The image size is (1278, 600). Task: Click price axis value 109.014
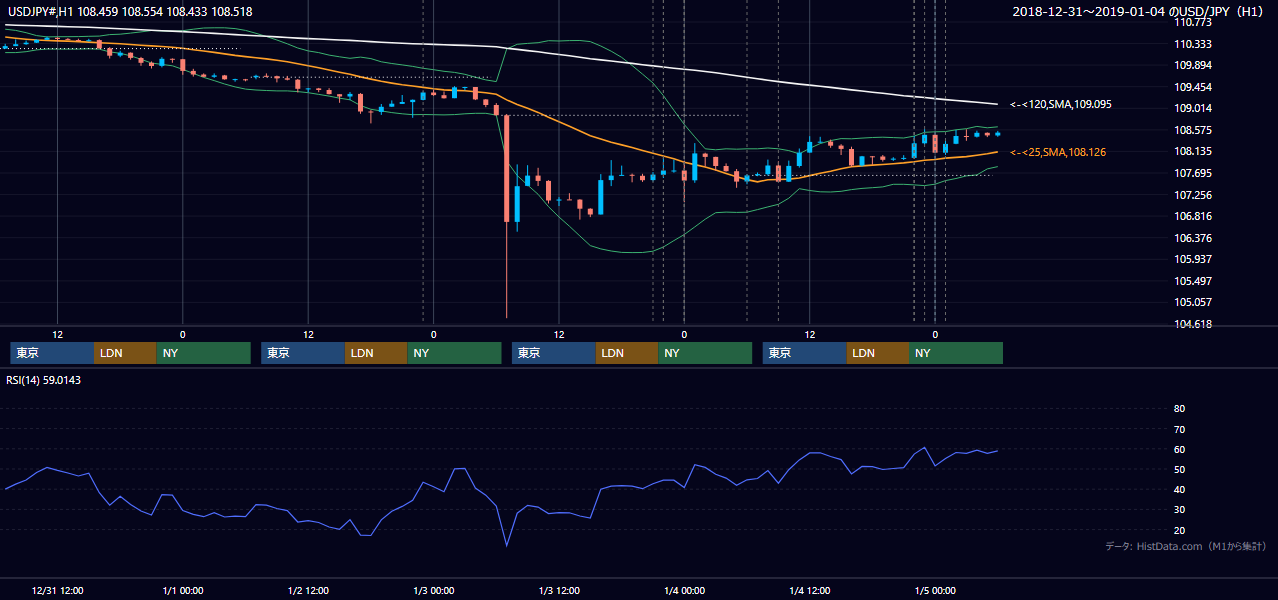1193,108
